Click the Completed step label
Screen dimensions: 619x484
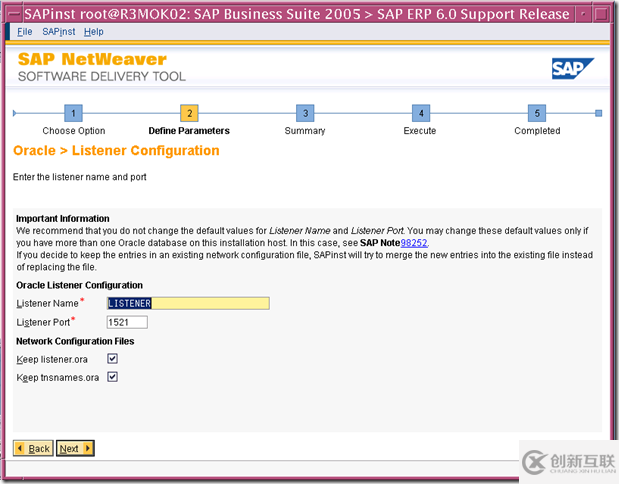[537, 131]
